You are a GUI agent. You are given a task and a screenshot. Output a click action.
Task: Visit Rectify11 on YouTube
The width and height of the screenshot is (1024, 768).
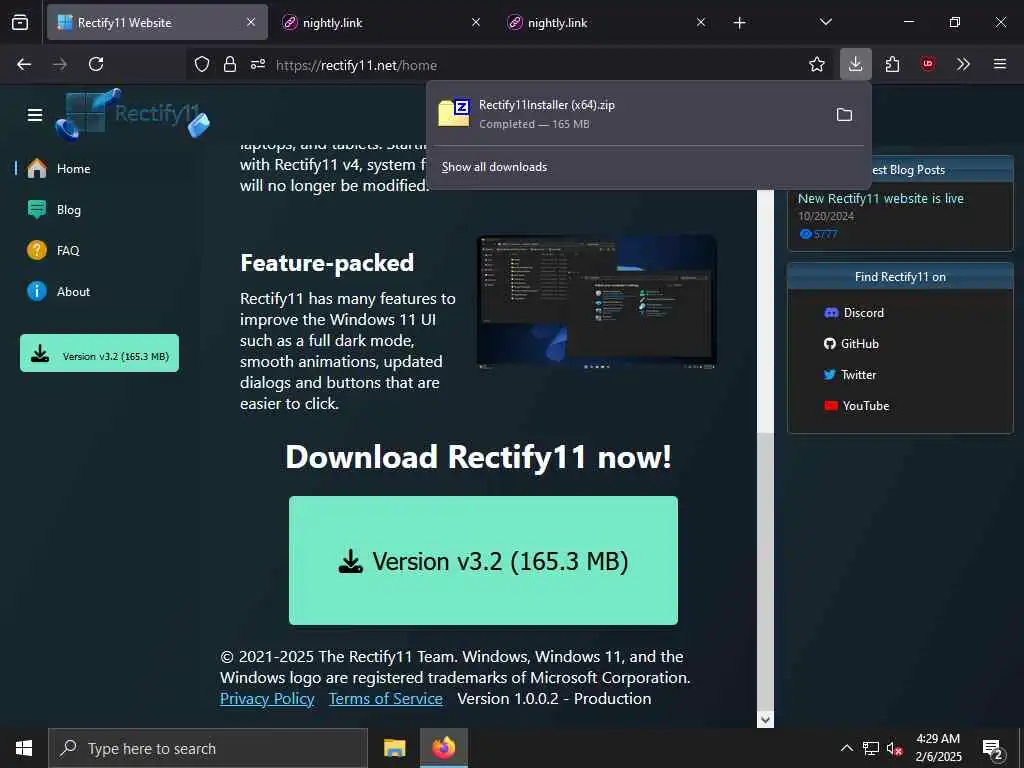click(x=856, y=406)
